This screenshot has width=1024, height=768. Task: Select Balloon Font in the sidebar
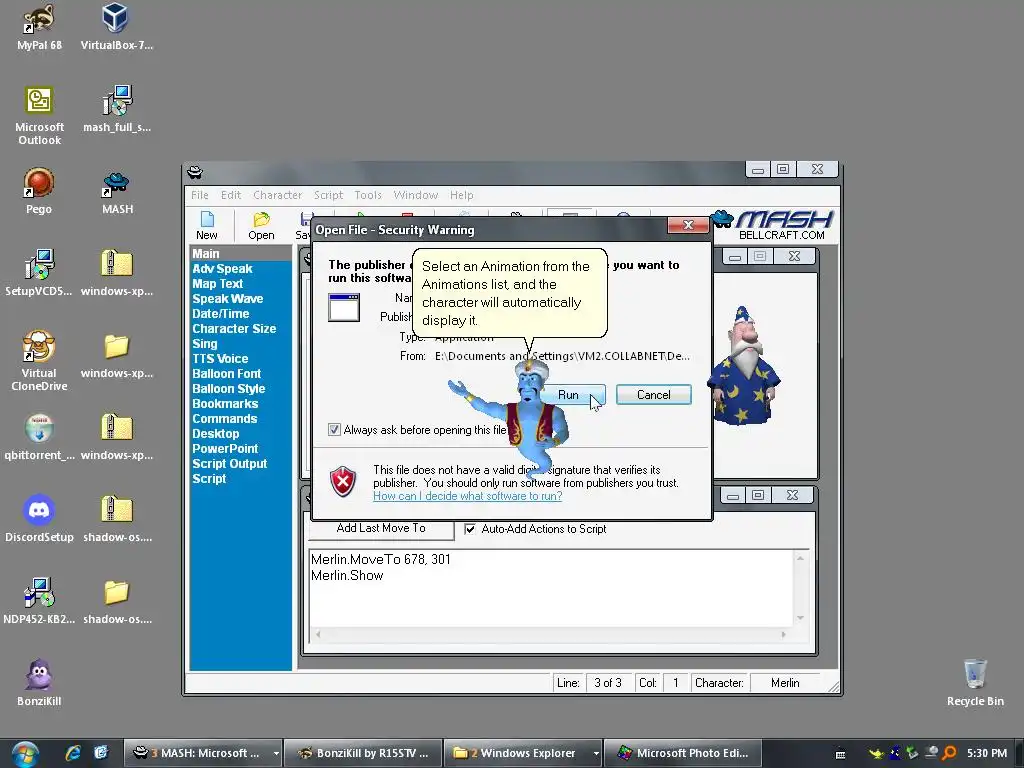point(227,374)
